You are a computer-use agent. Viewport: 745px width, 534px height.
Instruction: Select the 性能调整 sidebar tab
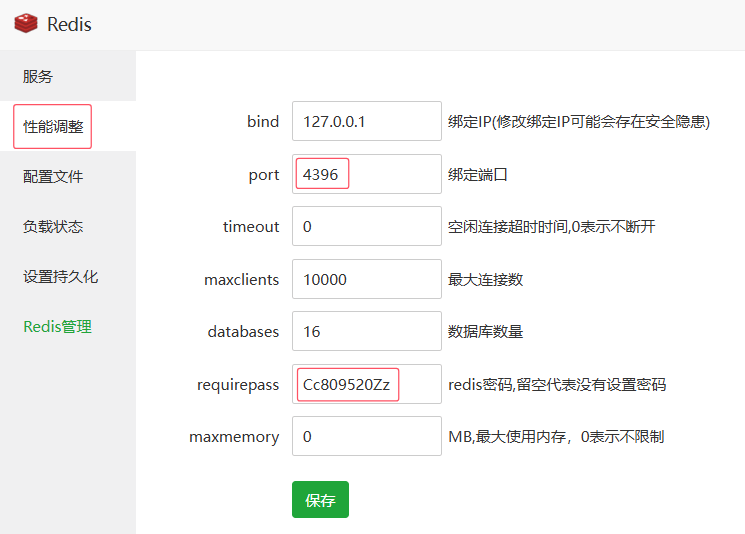point(53,127)
